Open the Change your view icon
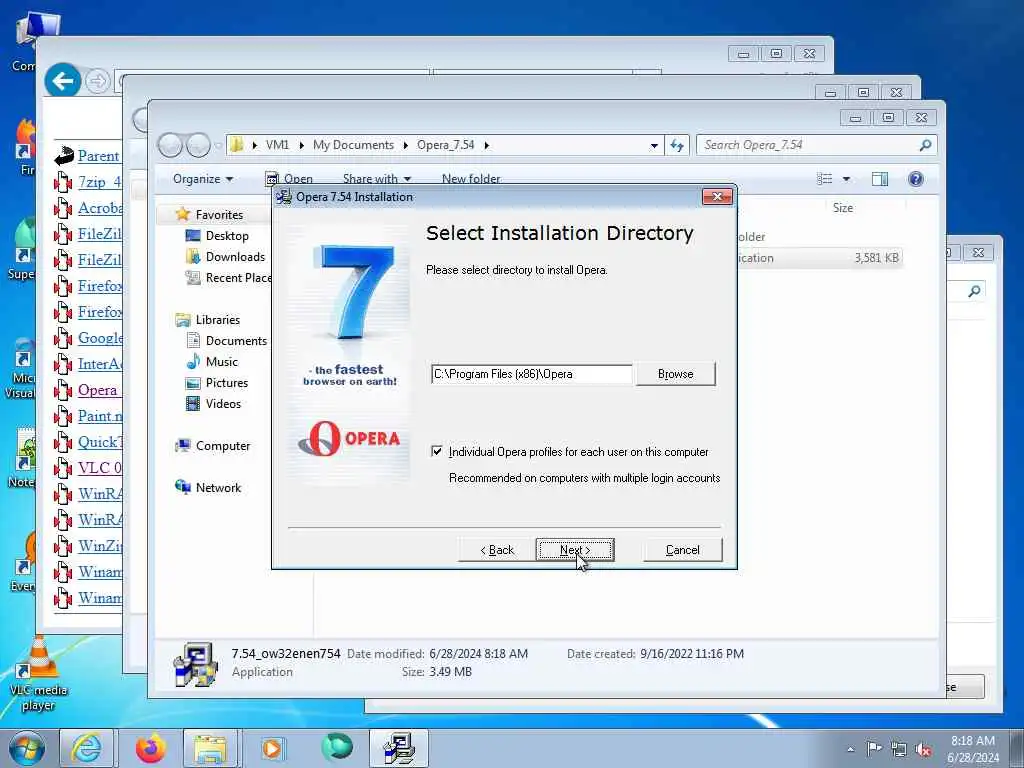 tap(825, 179)
